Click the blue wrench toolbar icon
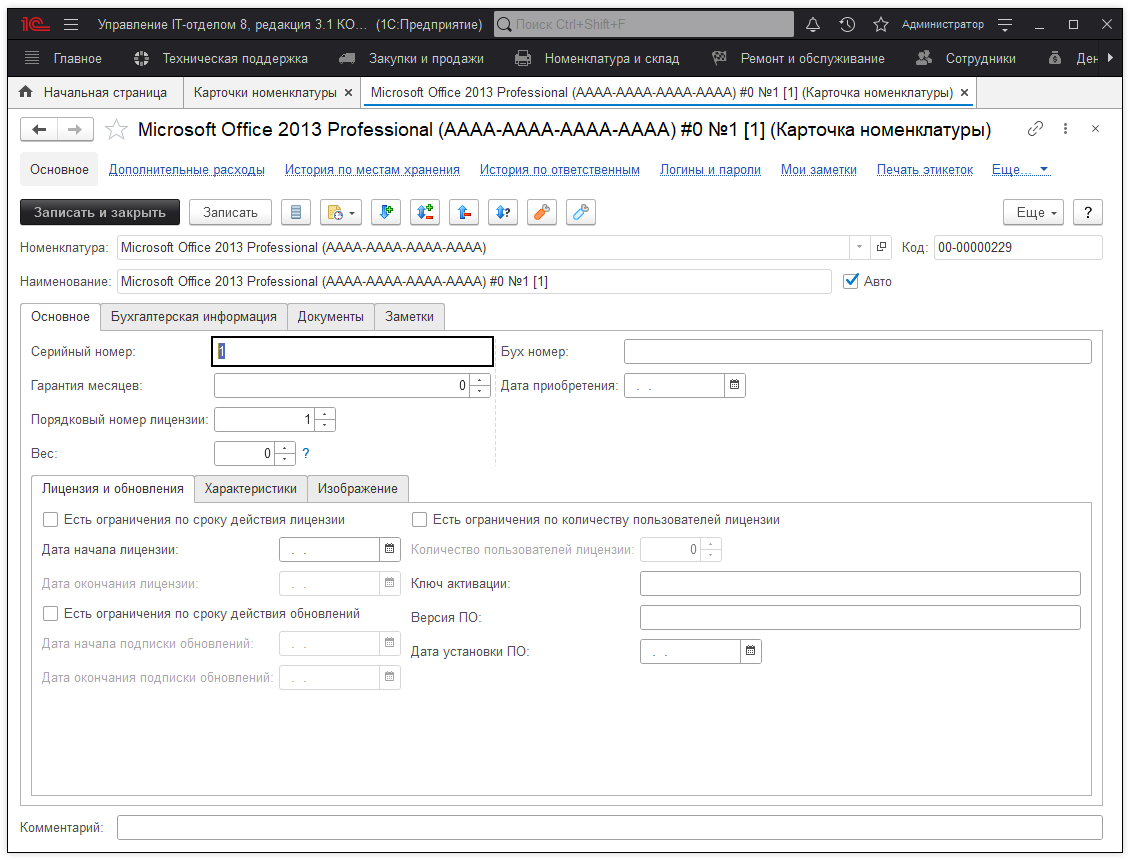Screen dimensions: 1130x860 [580, 212]
